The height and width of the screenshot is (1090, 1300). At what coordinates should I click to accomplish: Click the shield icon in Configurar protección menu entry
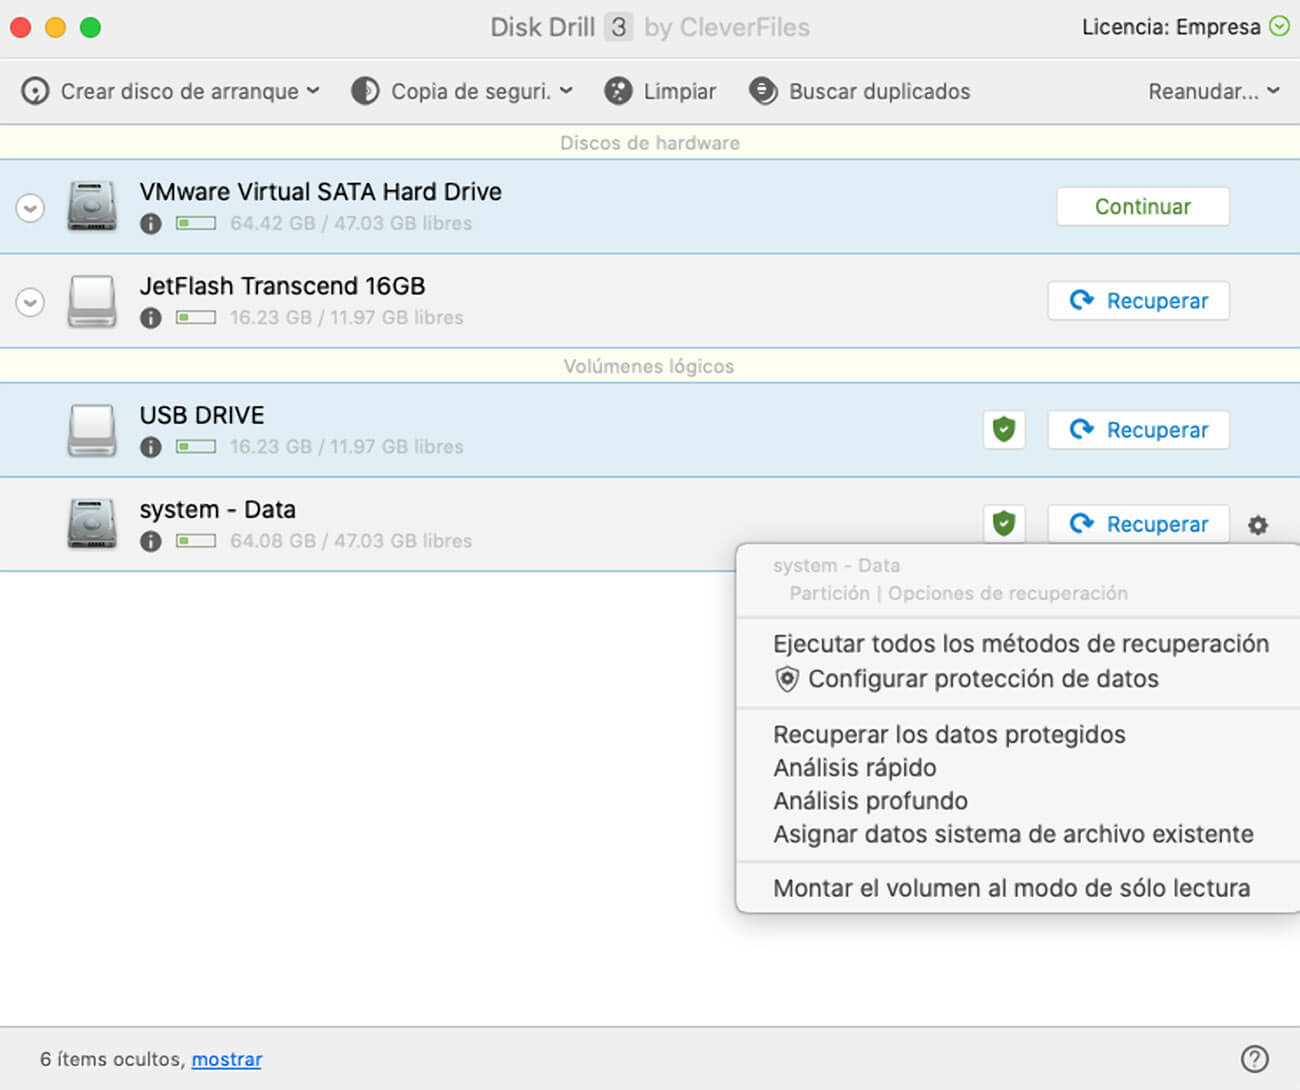click(x=787, y=679)
